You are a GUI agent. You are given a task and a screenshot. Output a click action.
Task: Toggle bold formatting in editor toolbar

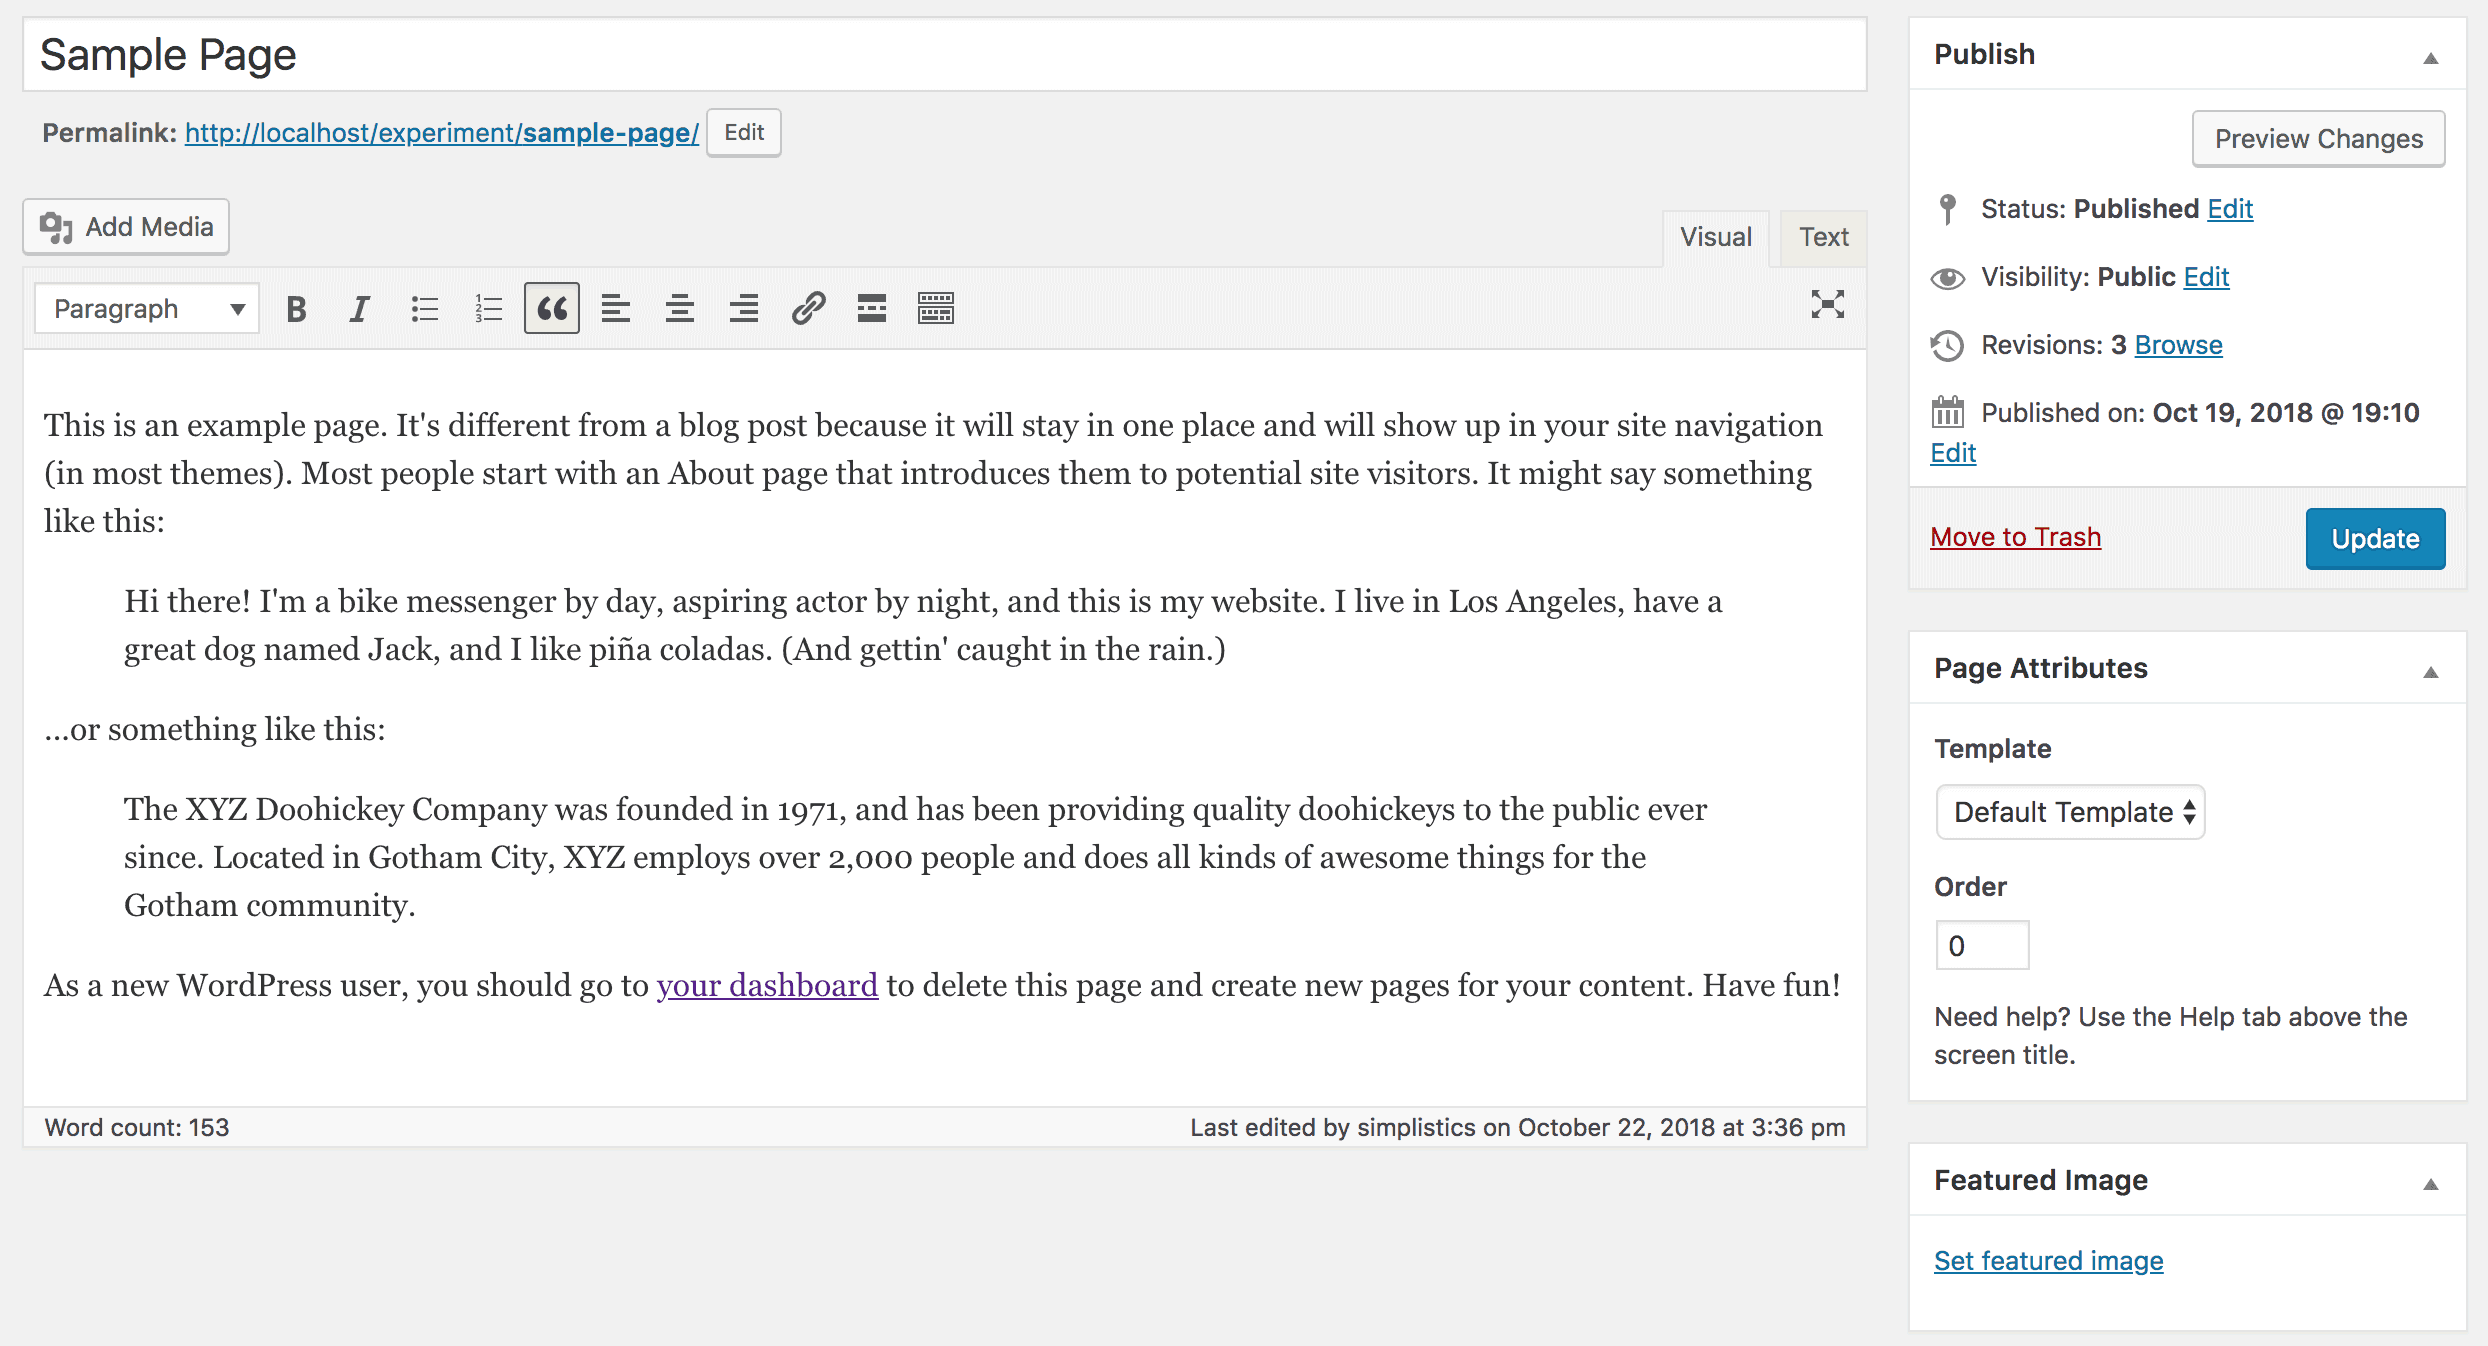pyautogui.click(x=296, y=309)
